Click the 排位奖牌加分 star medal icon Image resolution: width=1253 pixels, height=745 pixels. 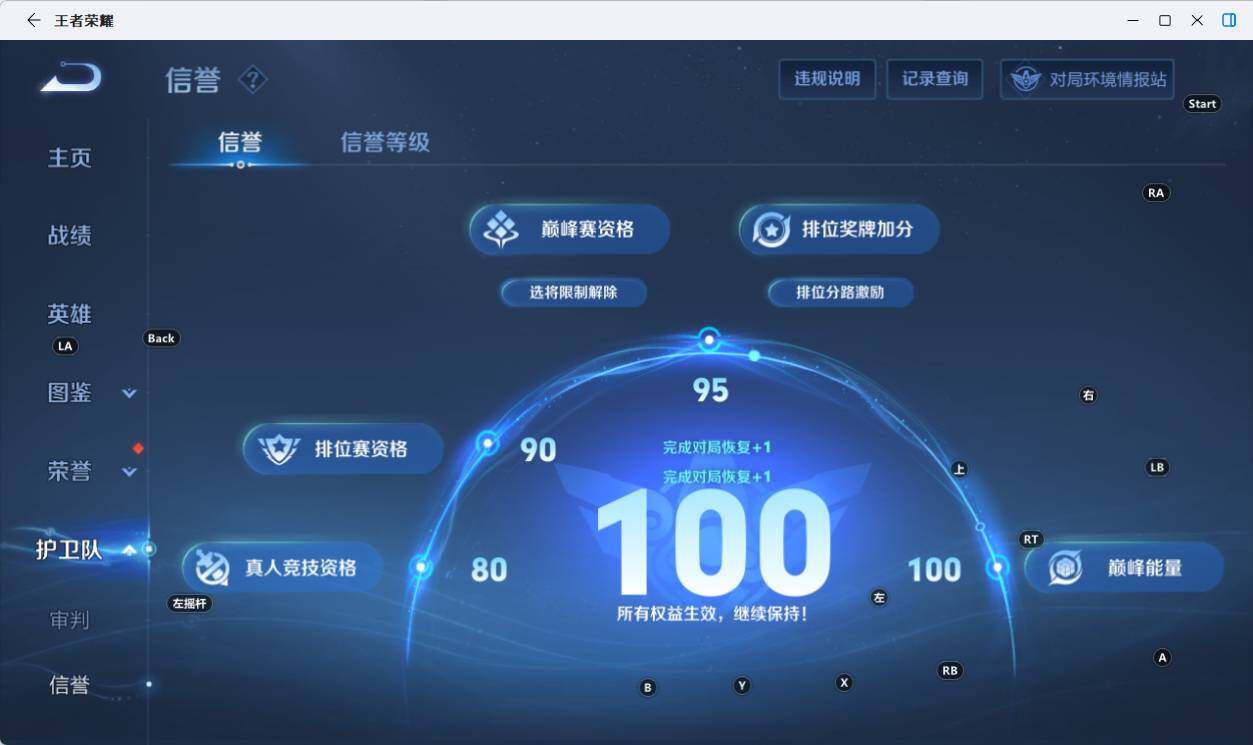[769, 228]
